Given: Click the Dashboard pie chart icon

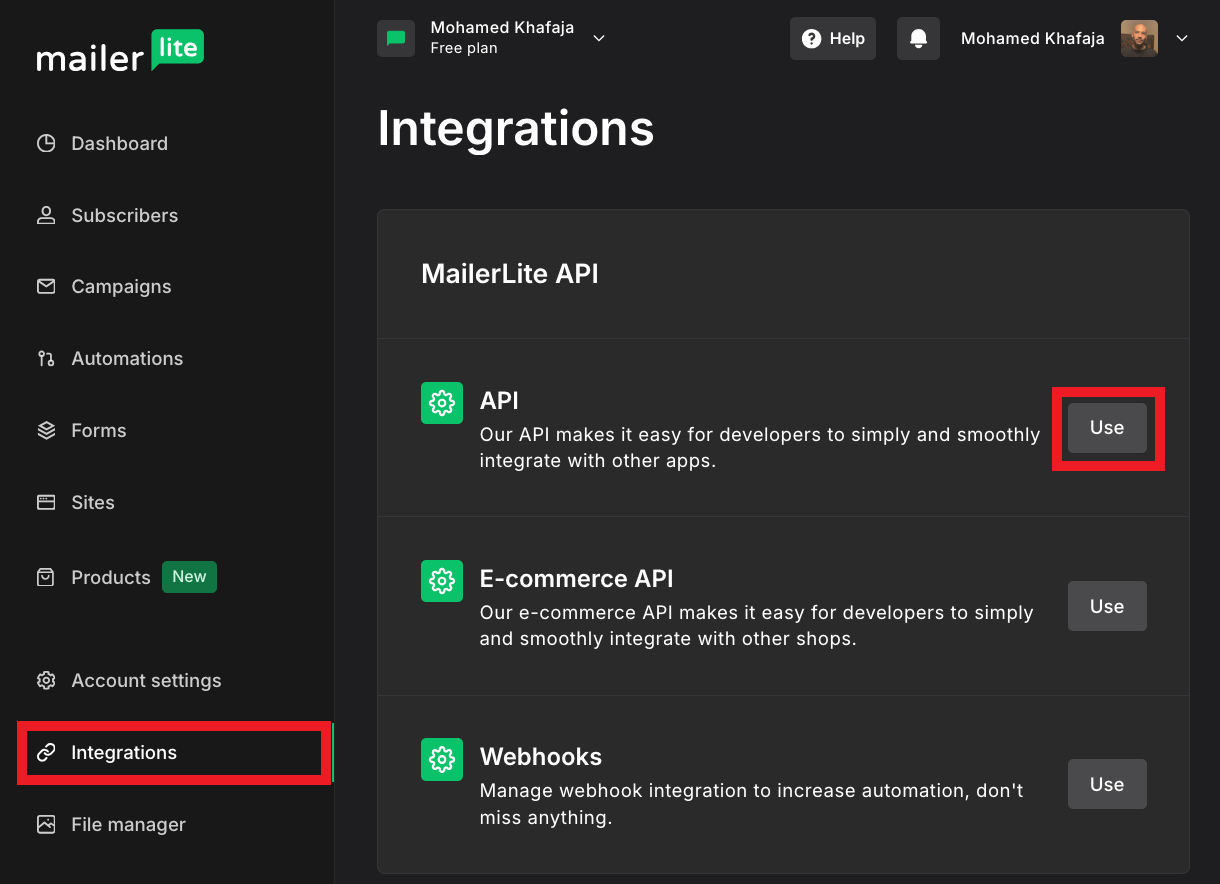Looking at the screenshot, I should tap(46, 143).
